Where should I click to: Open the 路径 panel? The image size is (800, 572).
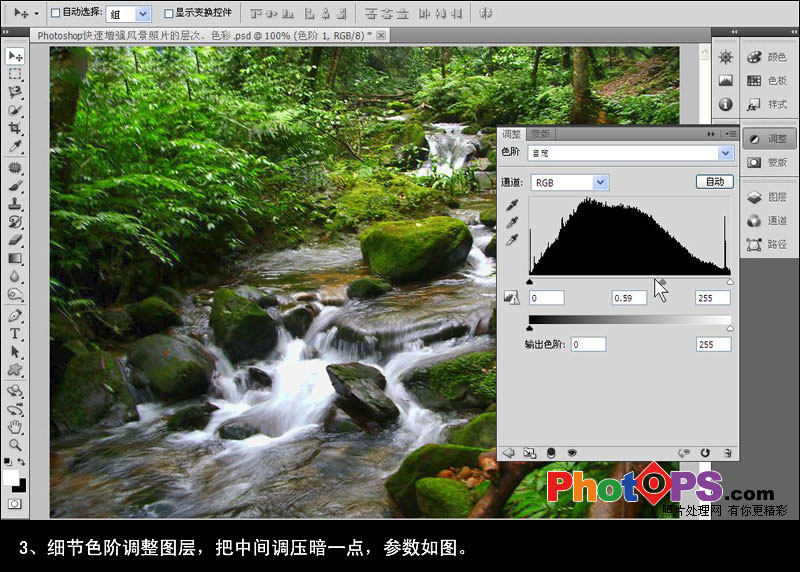point(768,244)
